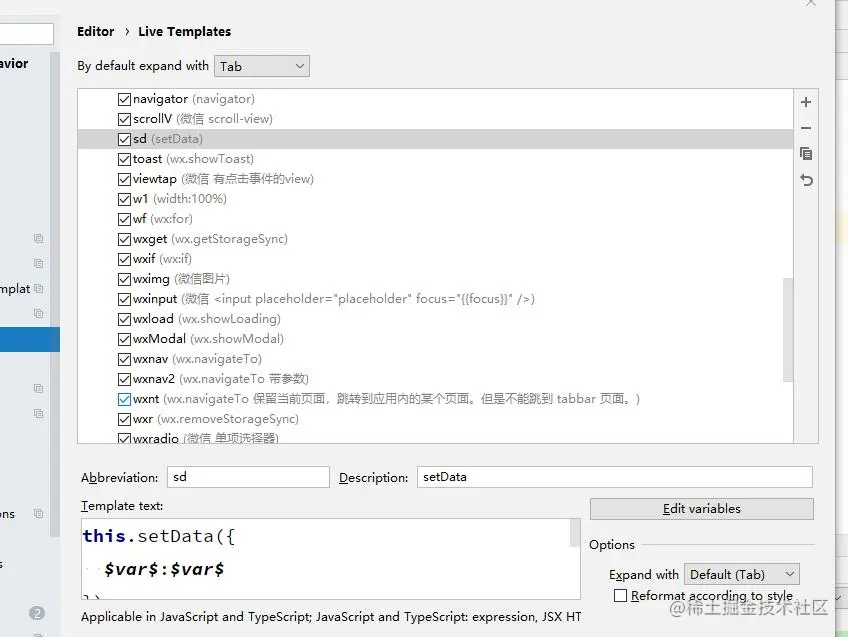
Task: Open the Expand with Default (Tab) dropdown
Action: [x=741, y=574]
